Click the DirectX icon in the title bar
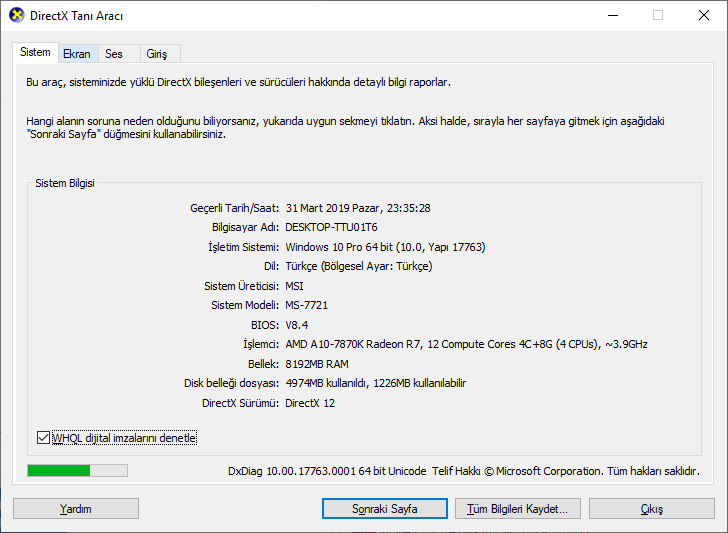Image resolution: width=728 pixels, height=533 pixels. pos(17,15)
